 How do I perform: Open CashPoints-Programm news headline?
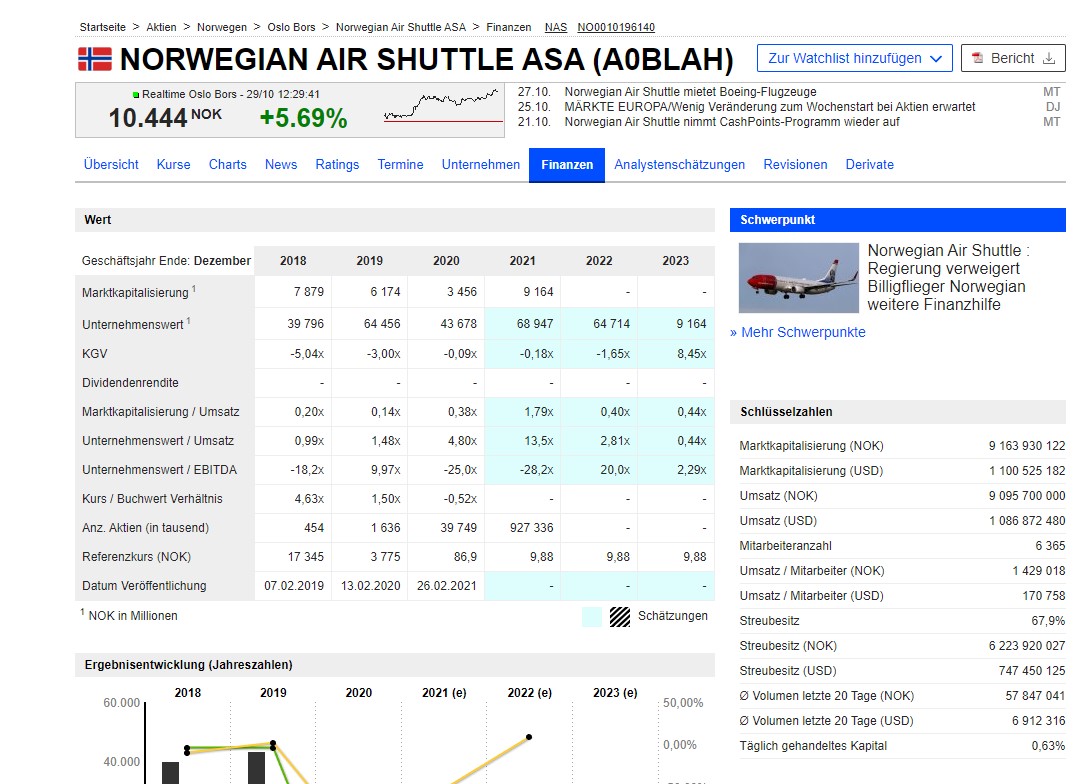[732, 122]
